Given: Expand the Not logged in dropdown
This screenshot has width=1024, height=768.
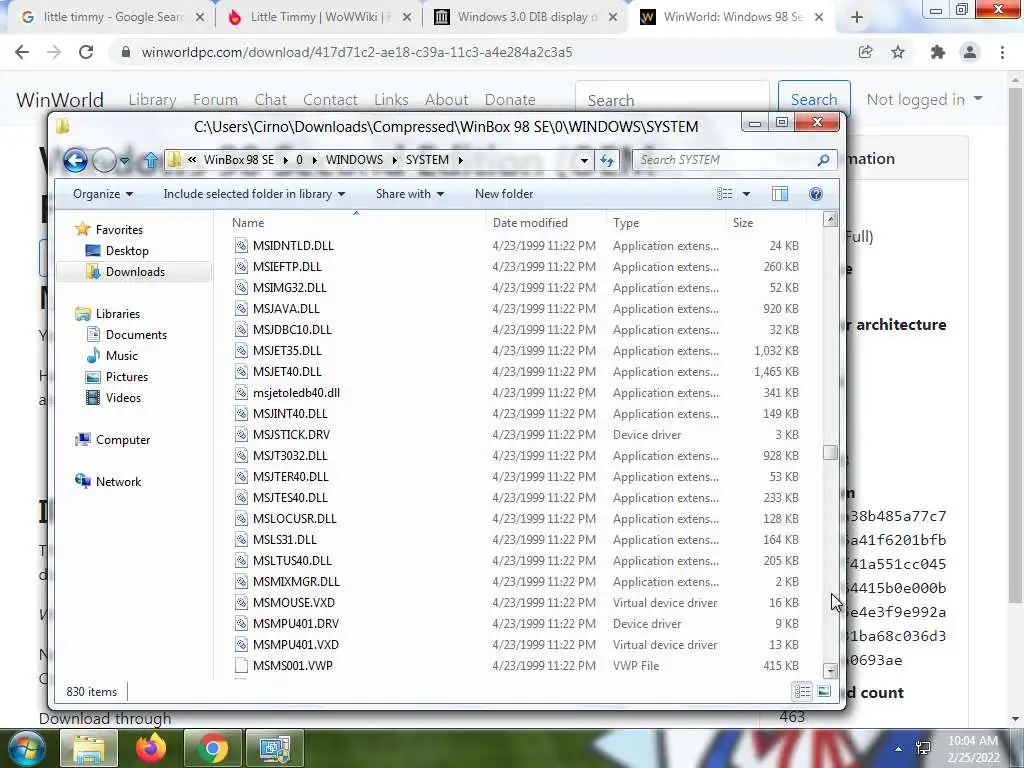Looking at the screenshot, I should 924,99.
